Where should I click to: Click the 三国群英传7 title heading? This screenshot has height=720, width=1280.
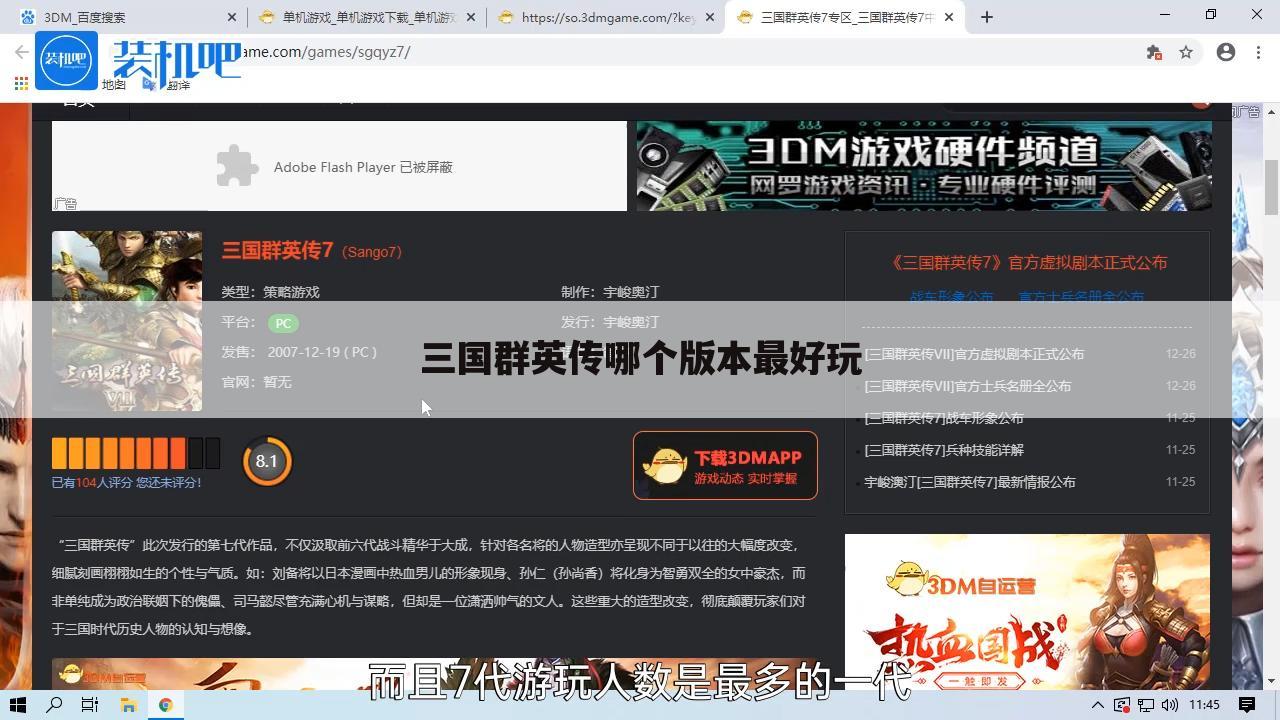pos(277,250)
